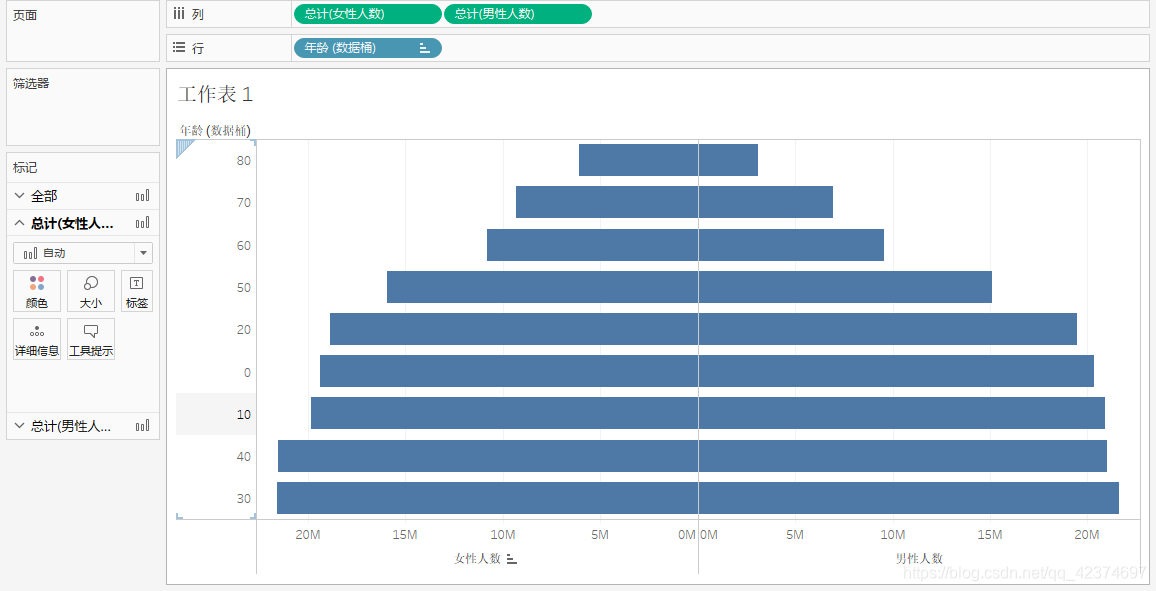Select the age bucket label 50
Screen dimensions: 1156x591
point(243,287)
